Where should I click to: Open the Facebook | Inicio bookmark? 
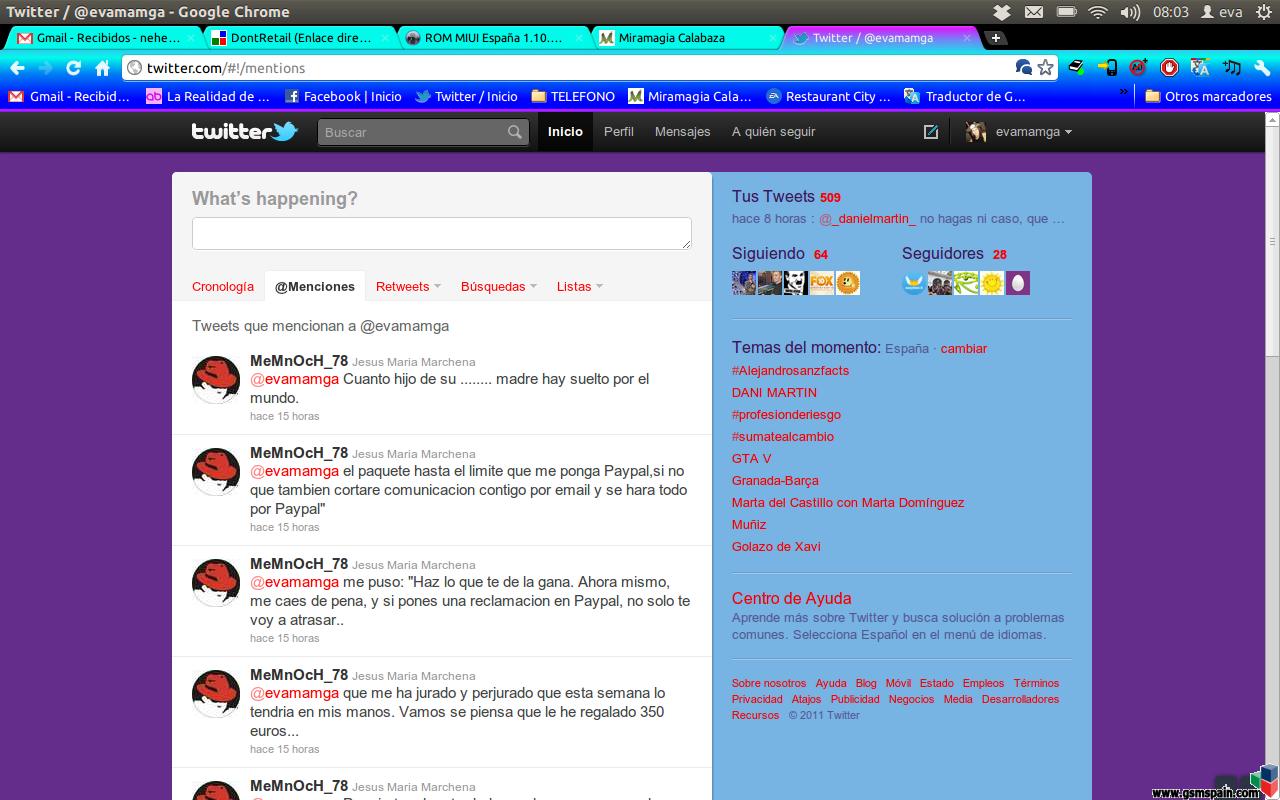343,97
